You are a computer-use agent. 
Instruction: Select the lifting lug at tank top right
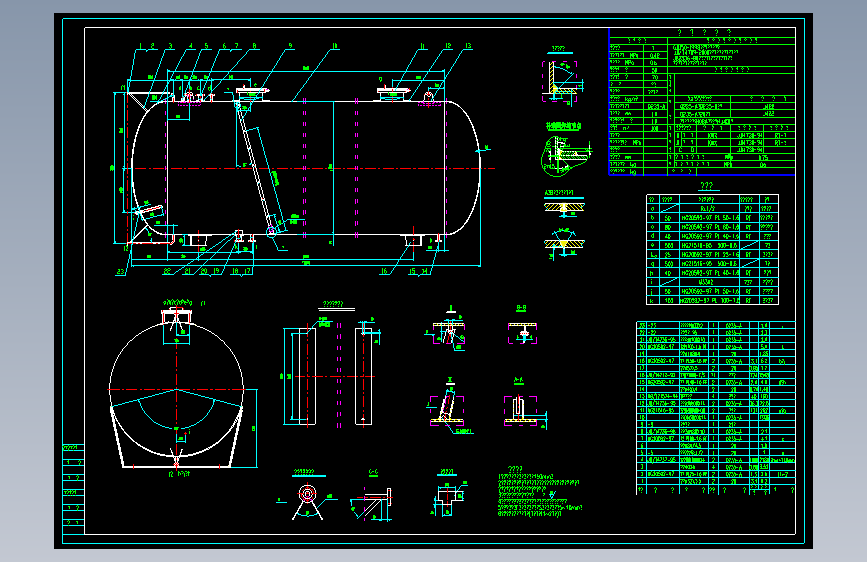pyautogui.click(x=429, y=98)
